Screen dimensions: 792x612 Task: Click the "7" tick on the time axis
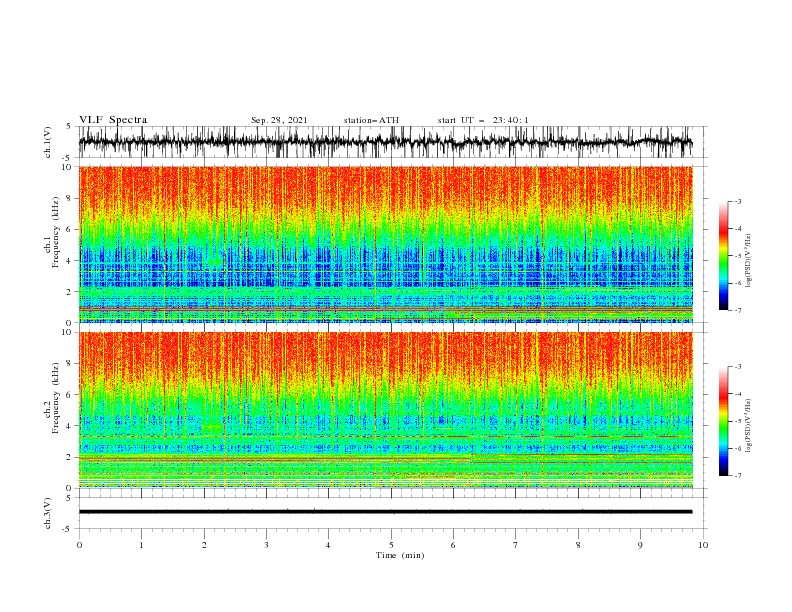click(x=516, y=545)
